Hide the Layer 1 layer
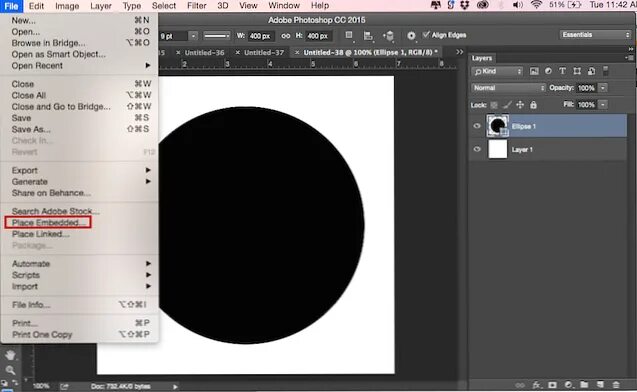Image resolution: width=637 pixels, height=392 pixels. click(x=477, y=149)
